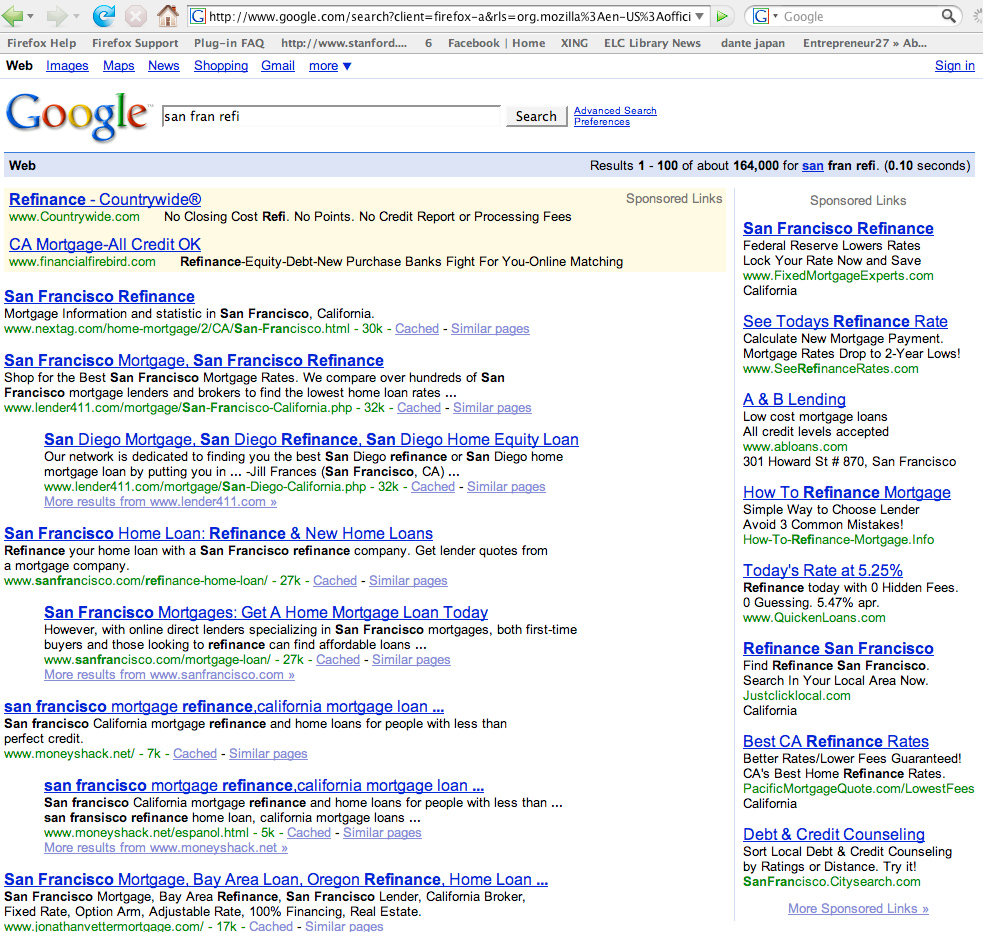Open Refinance San Francisco sidebar ad
The width and height of the screenshot is (983, 932).
(x=838, y=648)
